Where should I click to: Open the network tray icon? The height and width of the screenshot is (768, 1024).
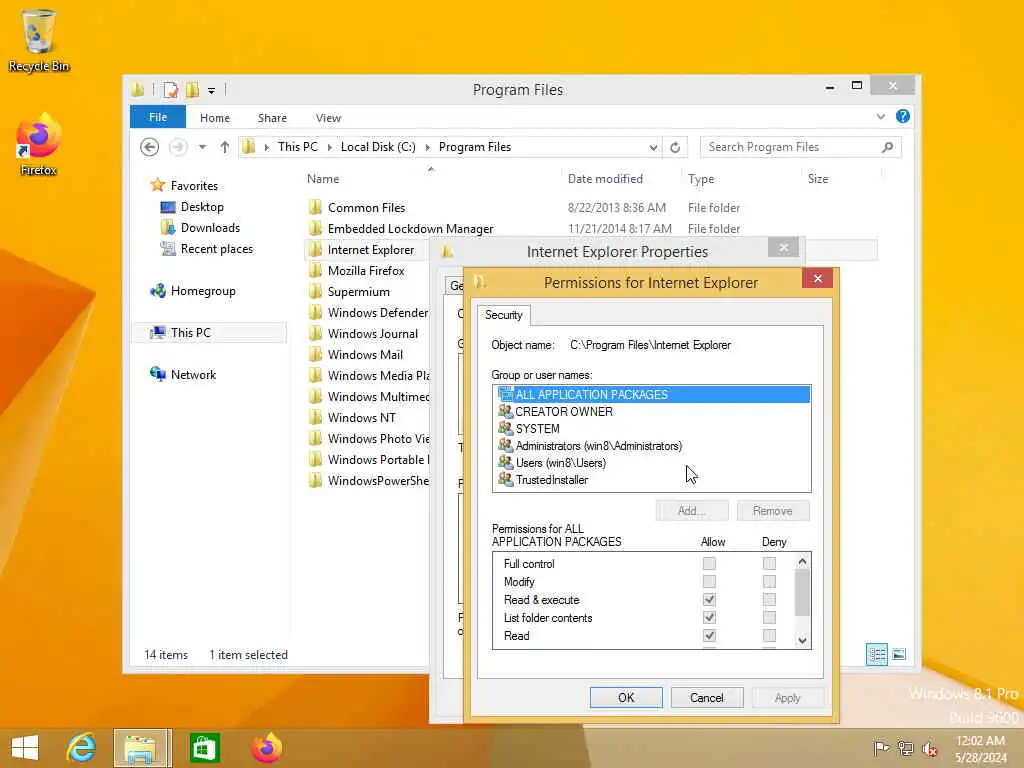pyautogui.click(x=905, y=748)
